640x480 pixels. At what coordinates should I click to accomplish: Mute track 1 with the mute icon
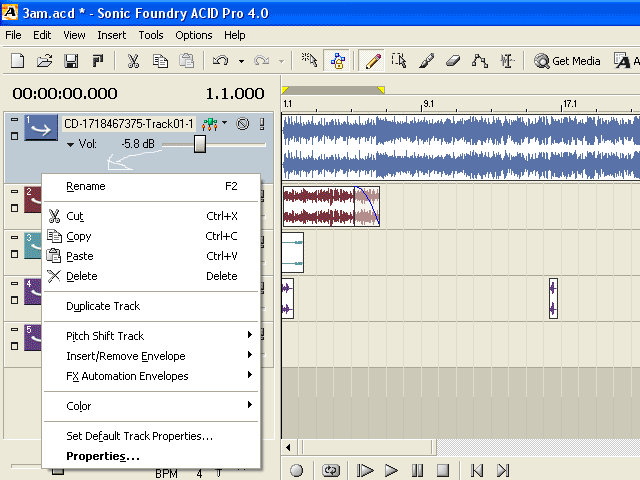[x=242, y=124]
